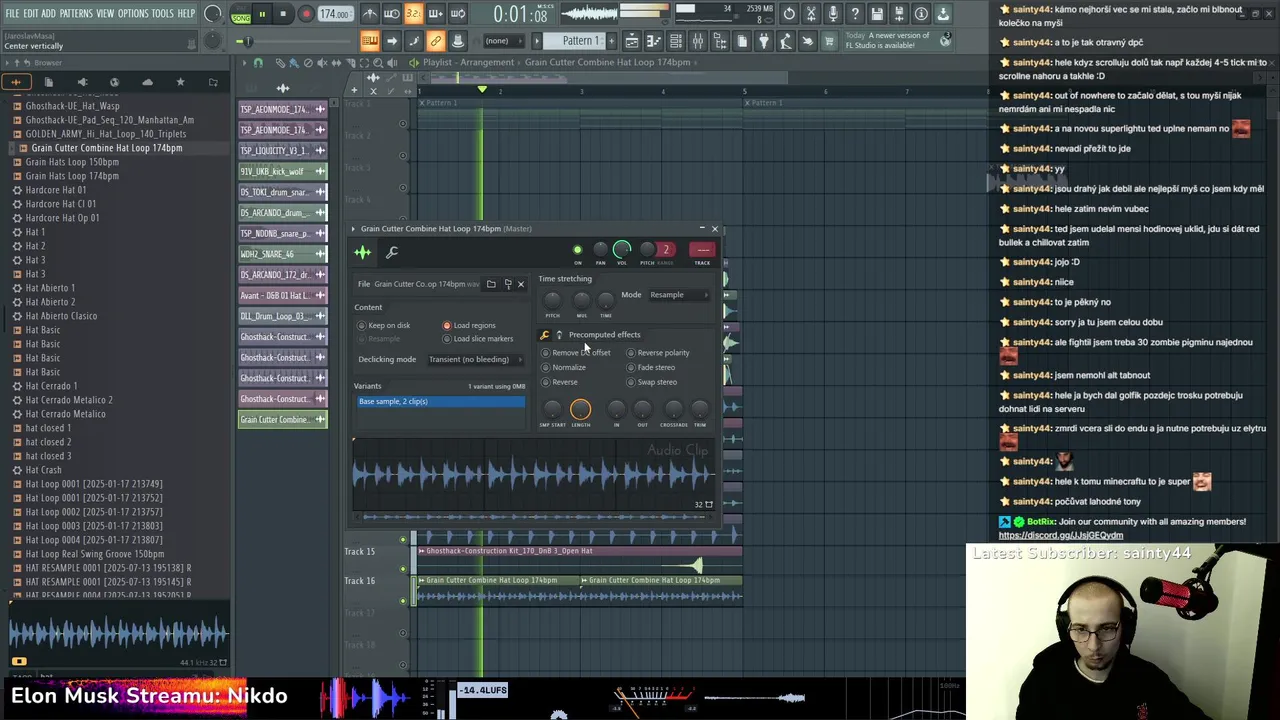The height and width of the screenshot is (720, 1280).
Task: Click the load sample folder icon
Action: click(x=491, y=284)
